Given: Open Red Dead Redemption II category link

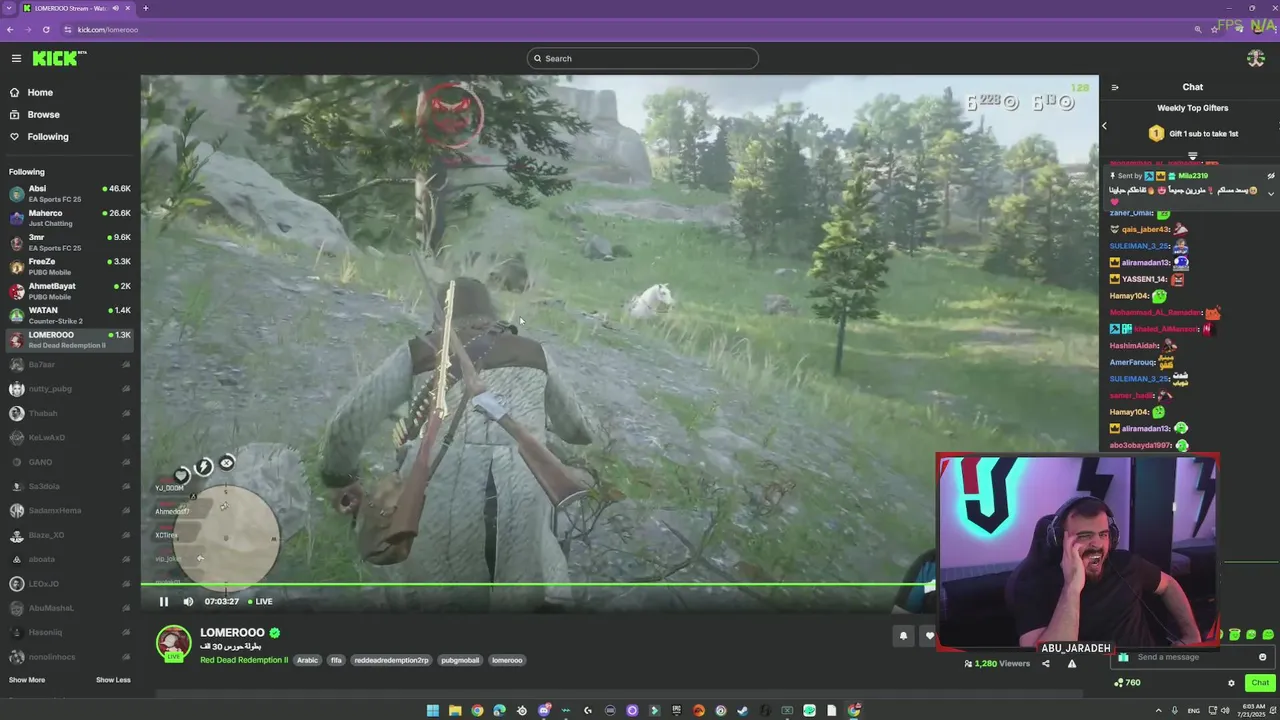Looking at the screenshot, I should (x=244, y=660).
